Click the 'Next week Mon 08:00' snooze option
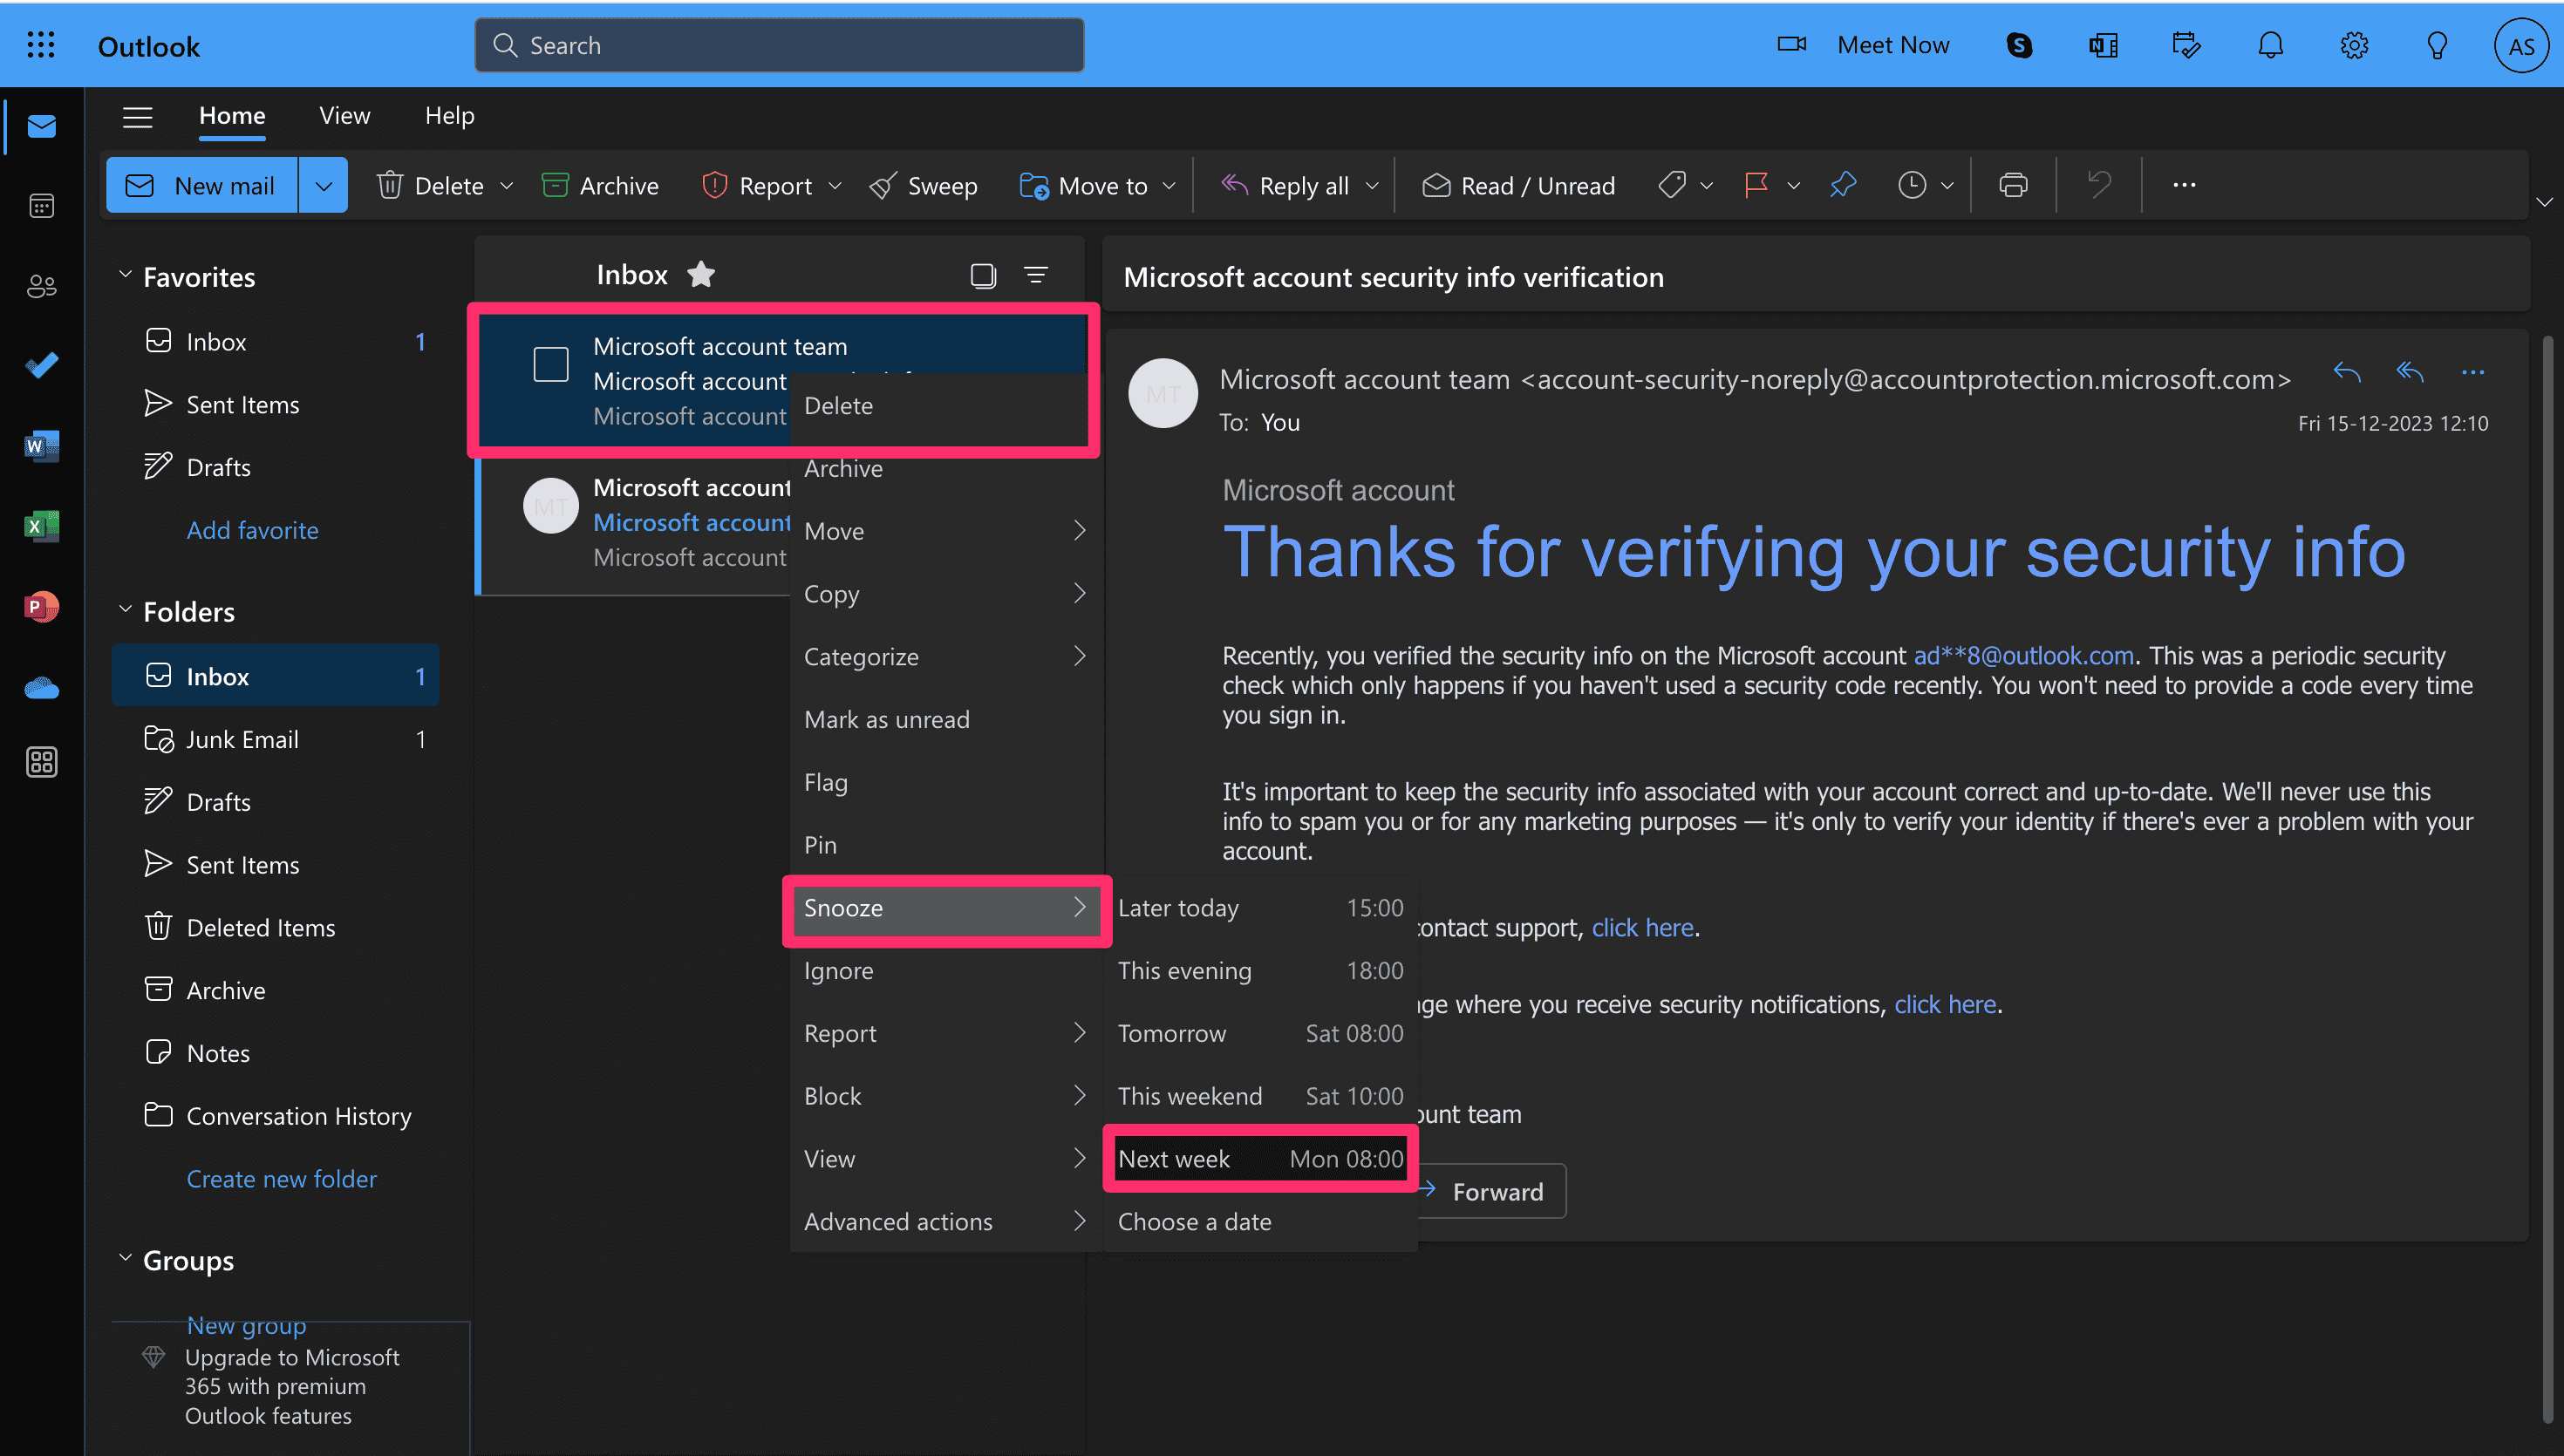 coord(1258,1157)
